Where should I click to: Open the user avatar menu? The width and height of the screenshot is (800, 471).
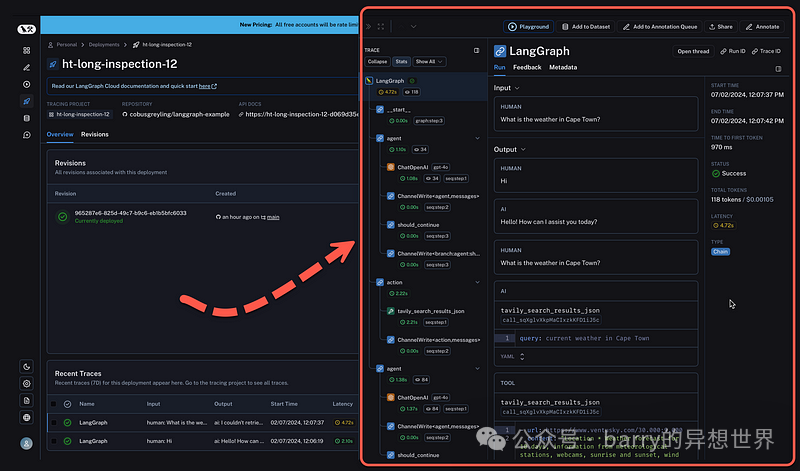(27, 443)
